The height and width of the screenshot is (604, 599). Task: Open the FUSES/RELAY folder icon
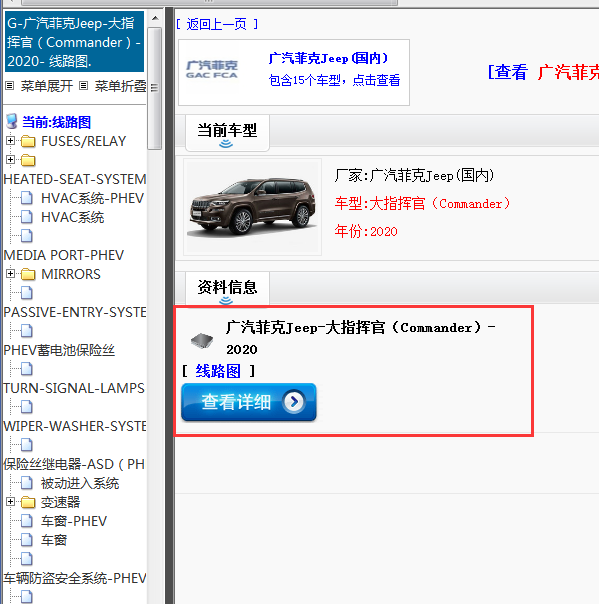pyautogui.click(x=28, y=141)
